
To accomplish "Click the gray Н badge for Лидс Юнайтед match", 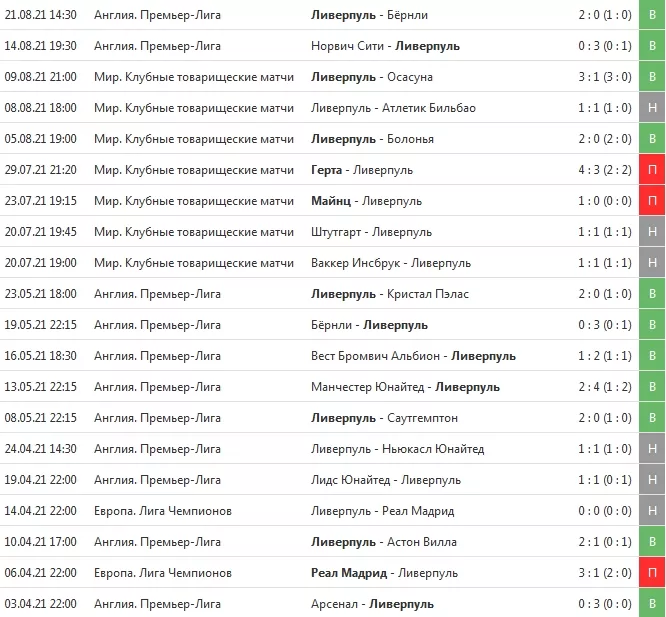I will click(x=652, y=480).
